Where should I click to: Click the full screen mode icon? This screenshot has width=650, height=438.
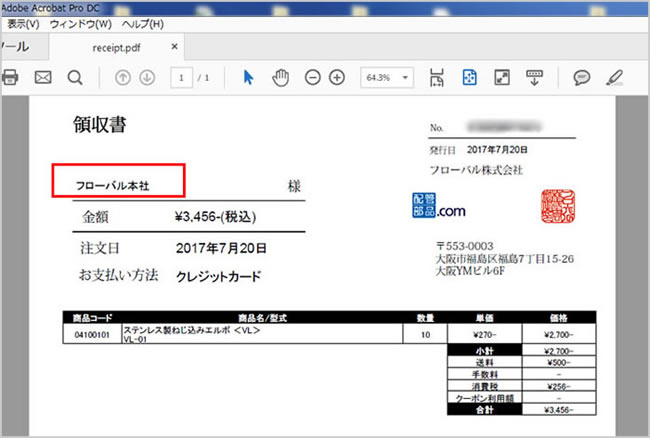point(501,77)
